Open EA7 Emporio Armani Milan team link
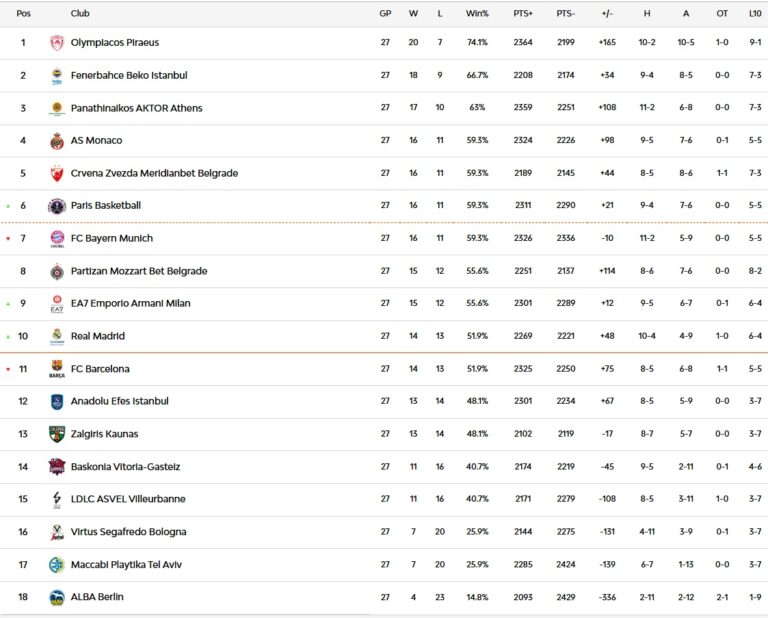This screenshot has height=618, width=768. (x=130, y=303)
